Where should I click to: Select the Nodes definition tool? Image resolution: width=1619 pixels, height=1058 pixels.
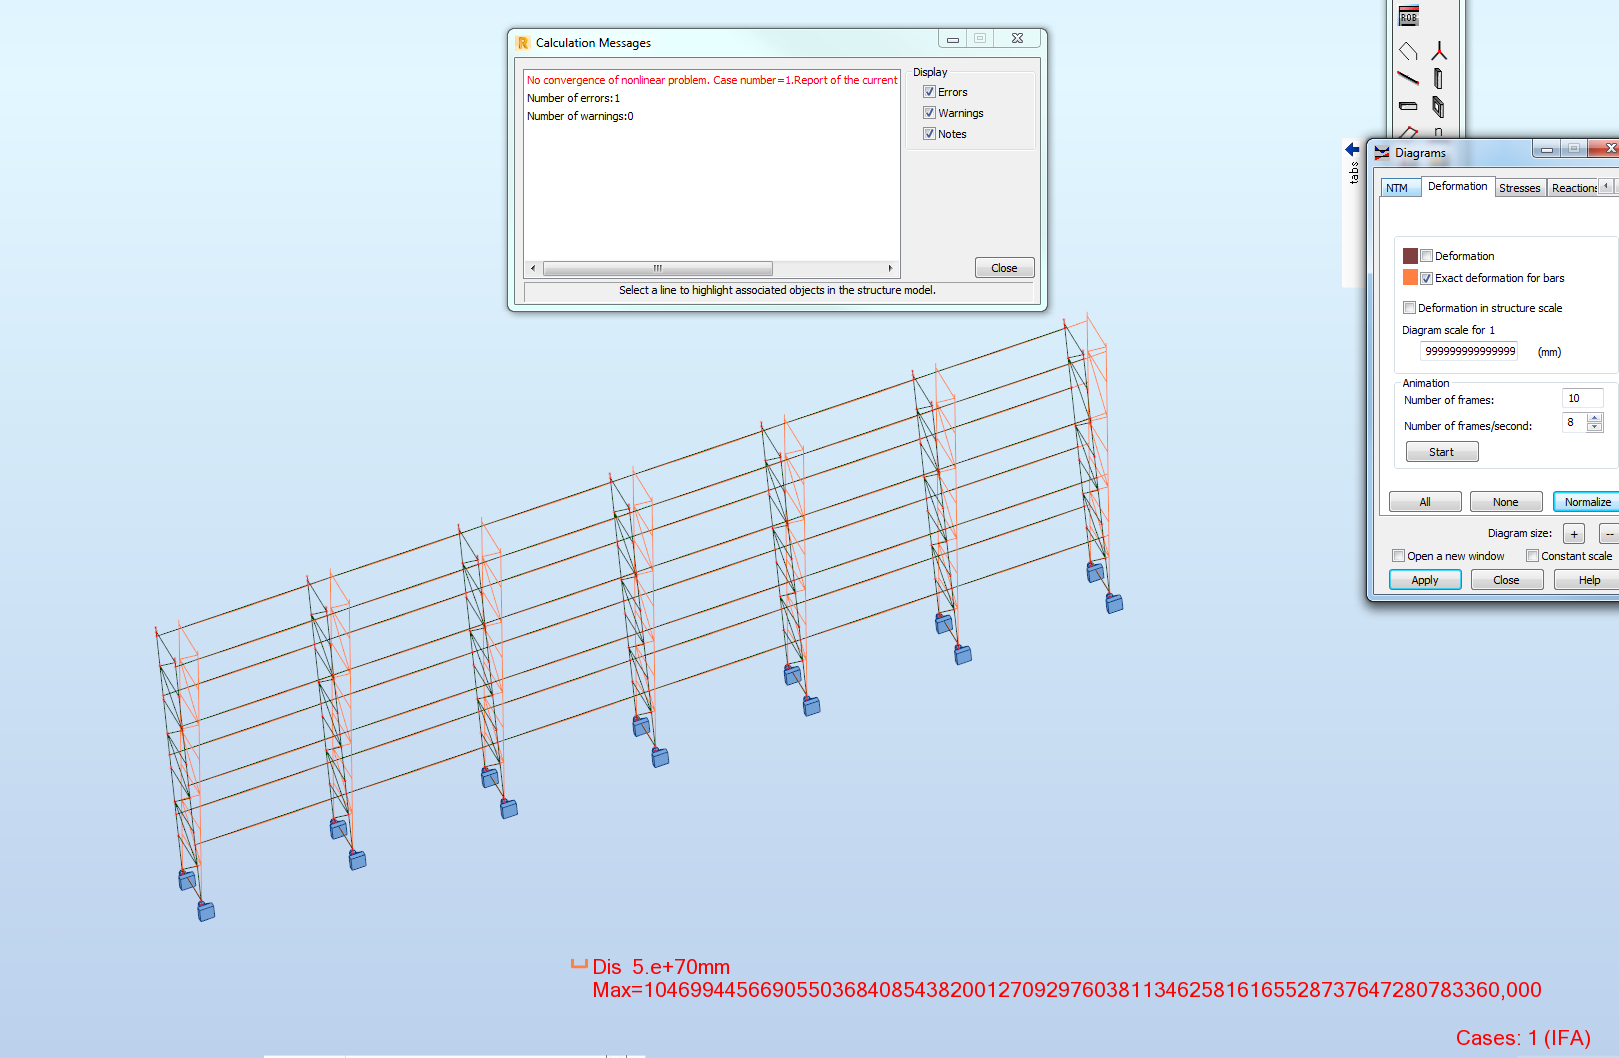tap(1440, 50)
